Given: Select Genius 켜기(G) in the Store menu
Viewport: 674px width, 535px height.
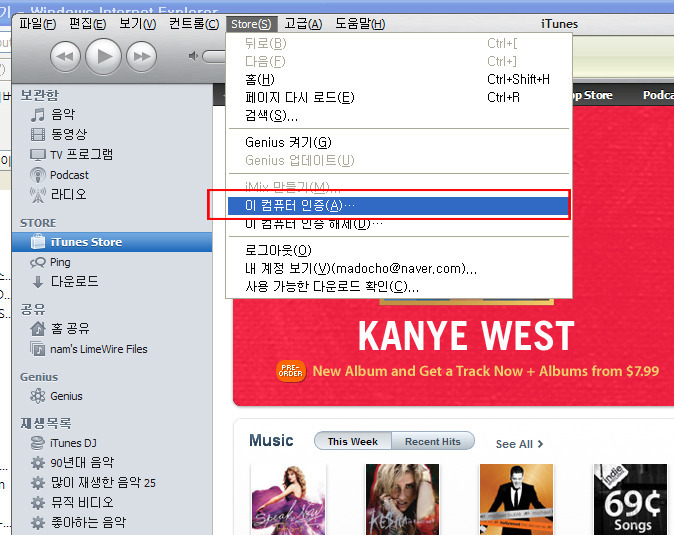Looking at the screenshot, I should pyautogui.click(x=398, y=143).
